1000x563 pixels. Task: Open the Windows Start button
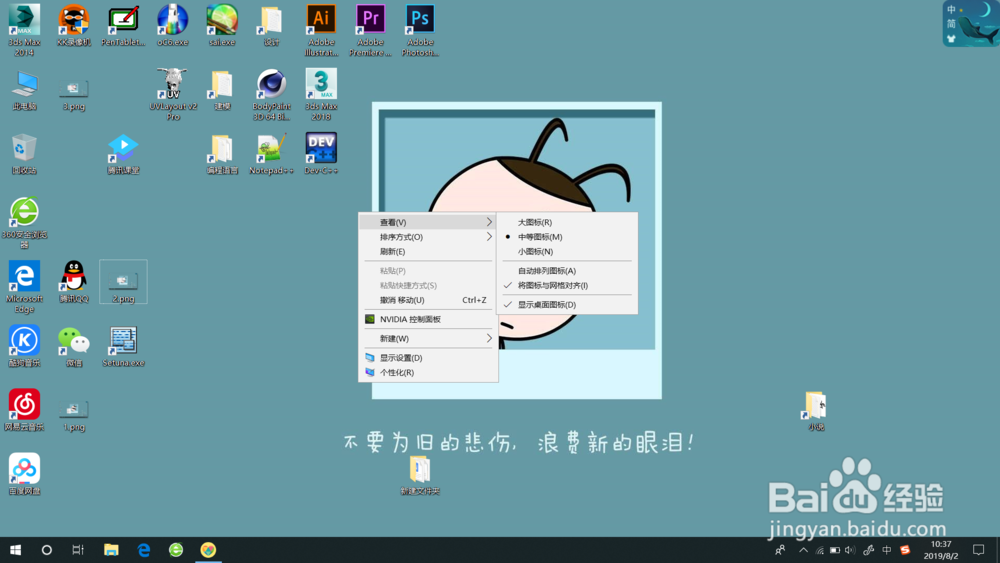tap(15, 550)
